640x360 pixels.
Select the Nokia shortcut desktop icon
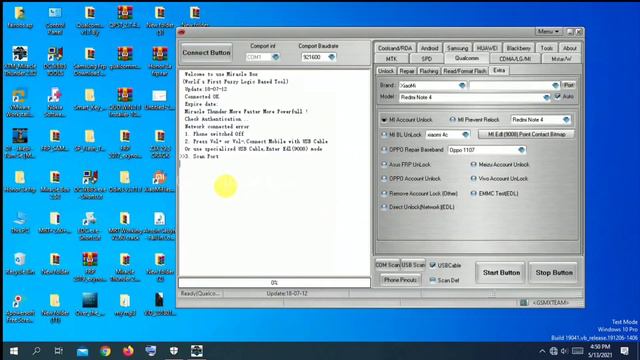click(x=55, y=103)
